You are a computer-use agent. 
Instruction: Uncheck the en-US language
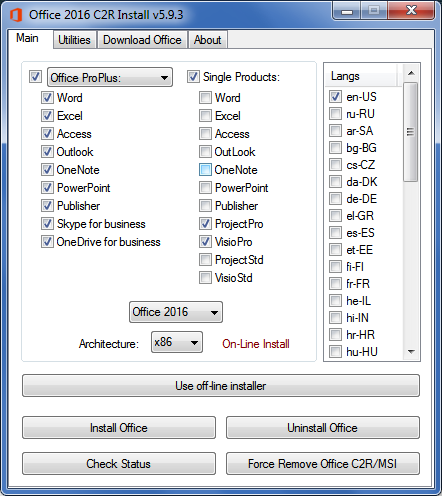click(335, 97)
